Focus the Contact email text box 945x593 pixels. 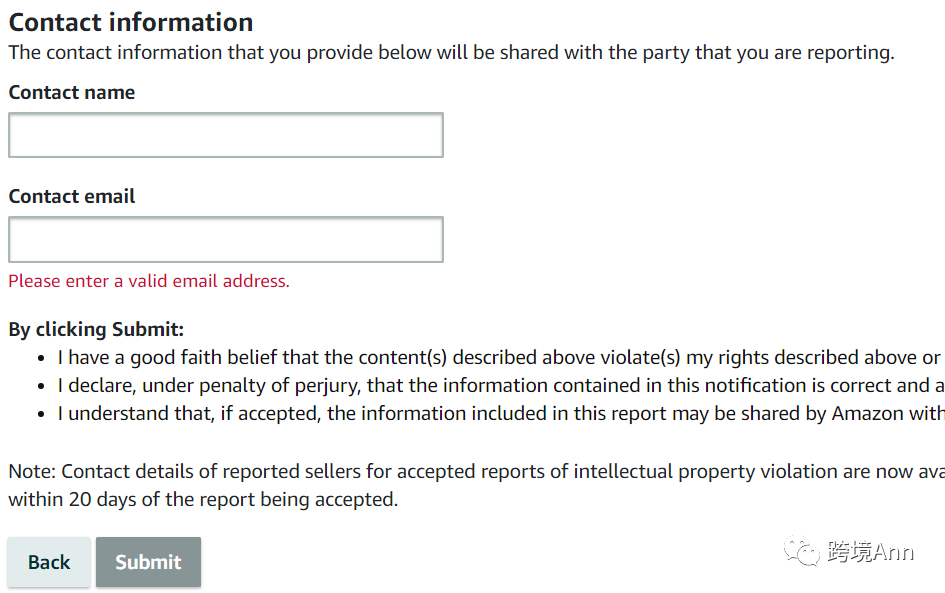coord(225,240)
